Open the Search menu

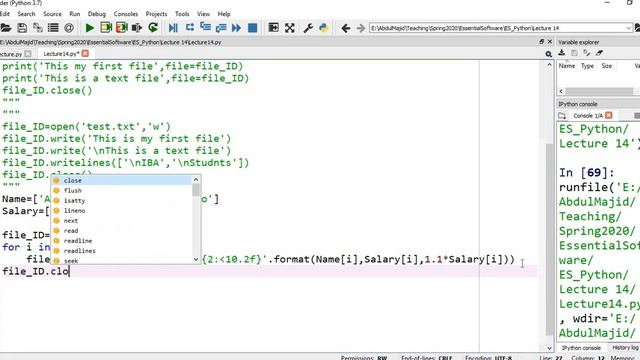(26, 14)
